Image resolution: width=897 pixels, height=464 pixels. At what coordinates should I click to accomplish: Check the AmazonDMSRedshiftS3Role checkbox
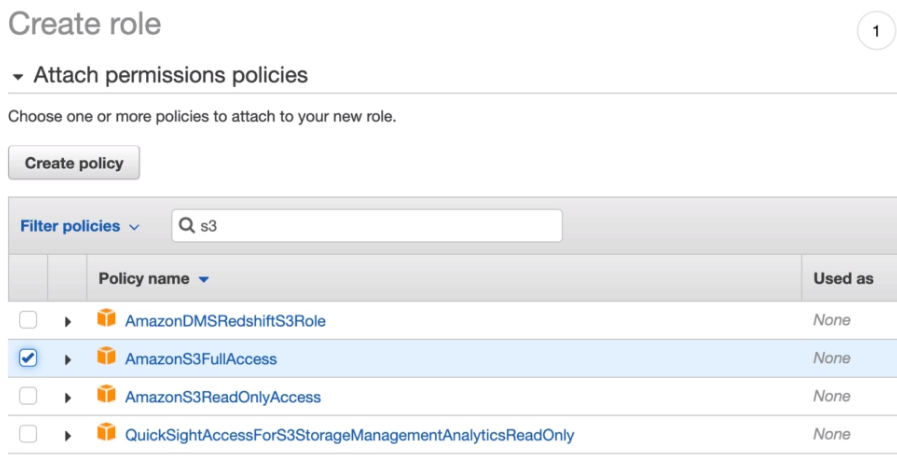(x=28, y=320)
